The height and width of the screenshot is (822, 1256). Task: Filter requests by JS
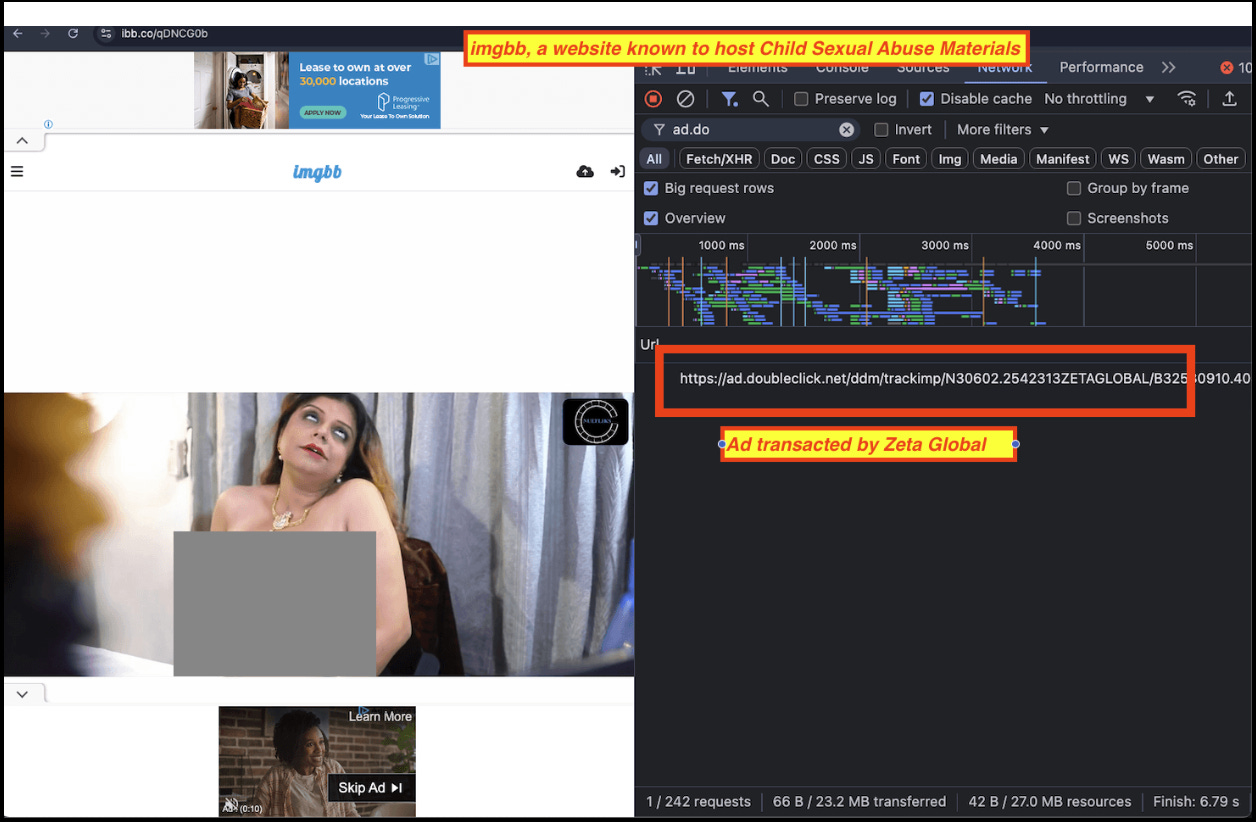point(866,159)
